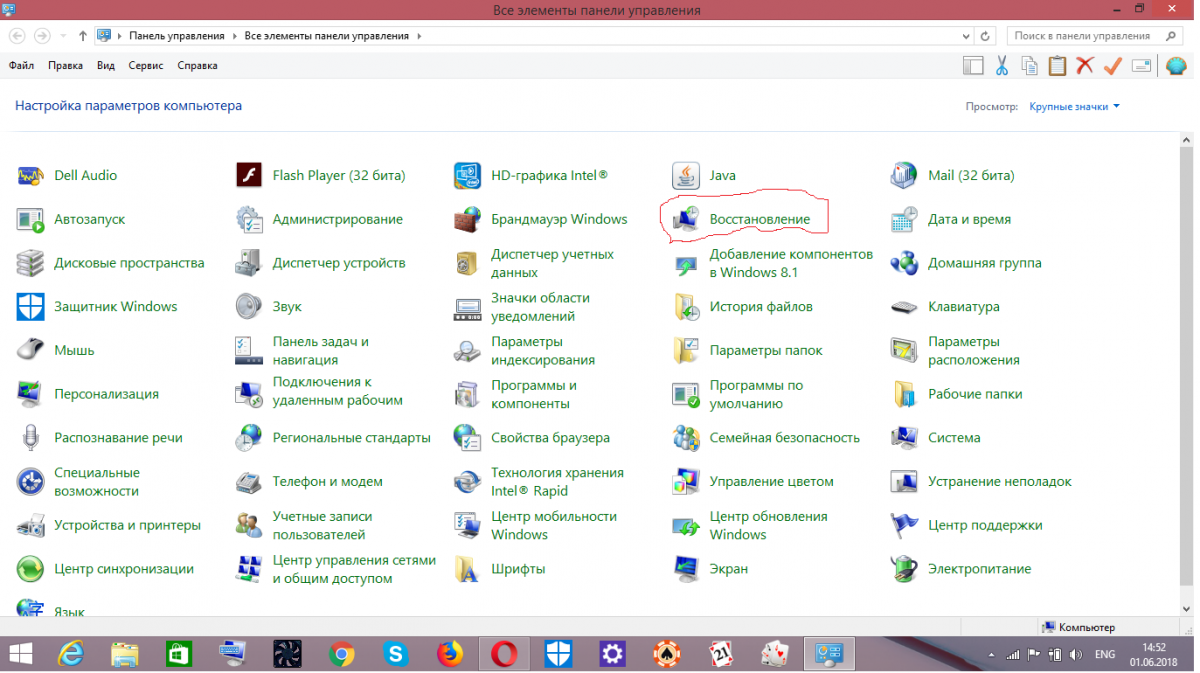Open the Программы и компоненты link

pyautogui.click(x=533, y=394)
